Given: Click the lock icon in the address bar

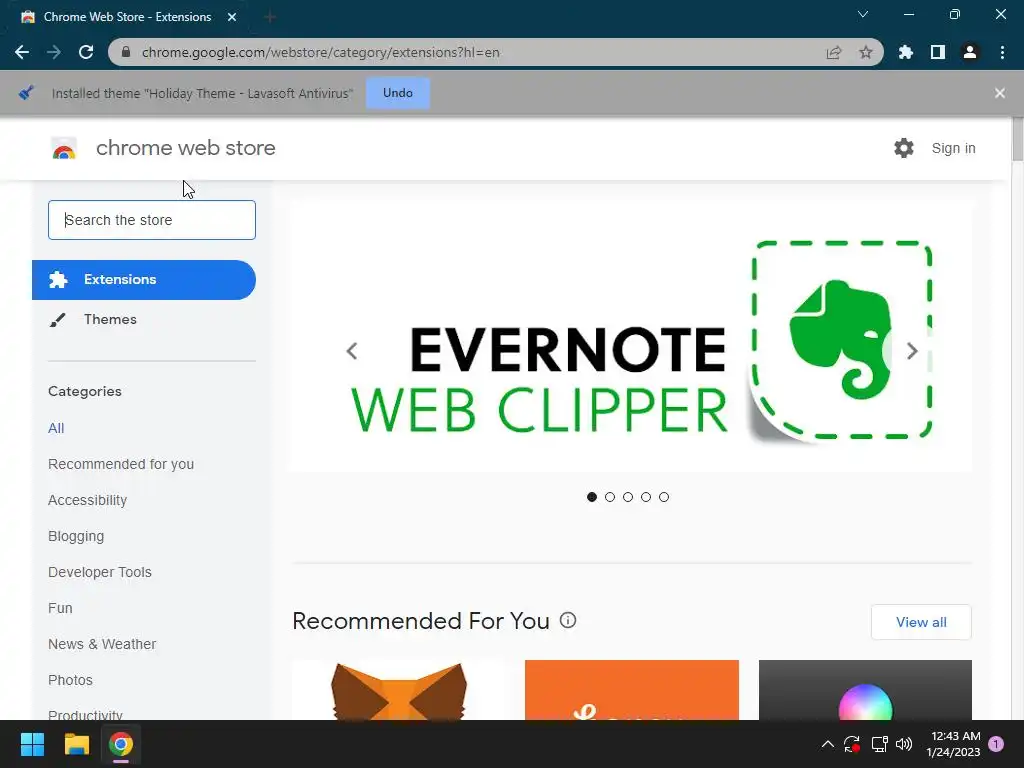Looking at the screenshot, I should click(126, 52).
